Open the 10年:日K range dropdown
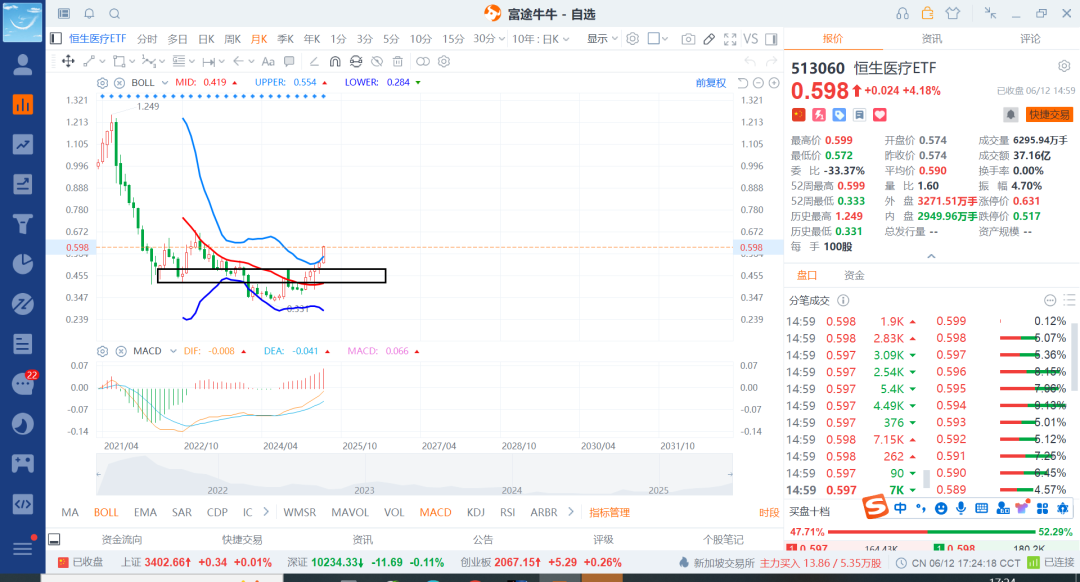The image size is (1080, 582). pos(541,39)
